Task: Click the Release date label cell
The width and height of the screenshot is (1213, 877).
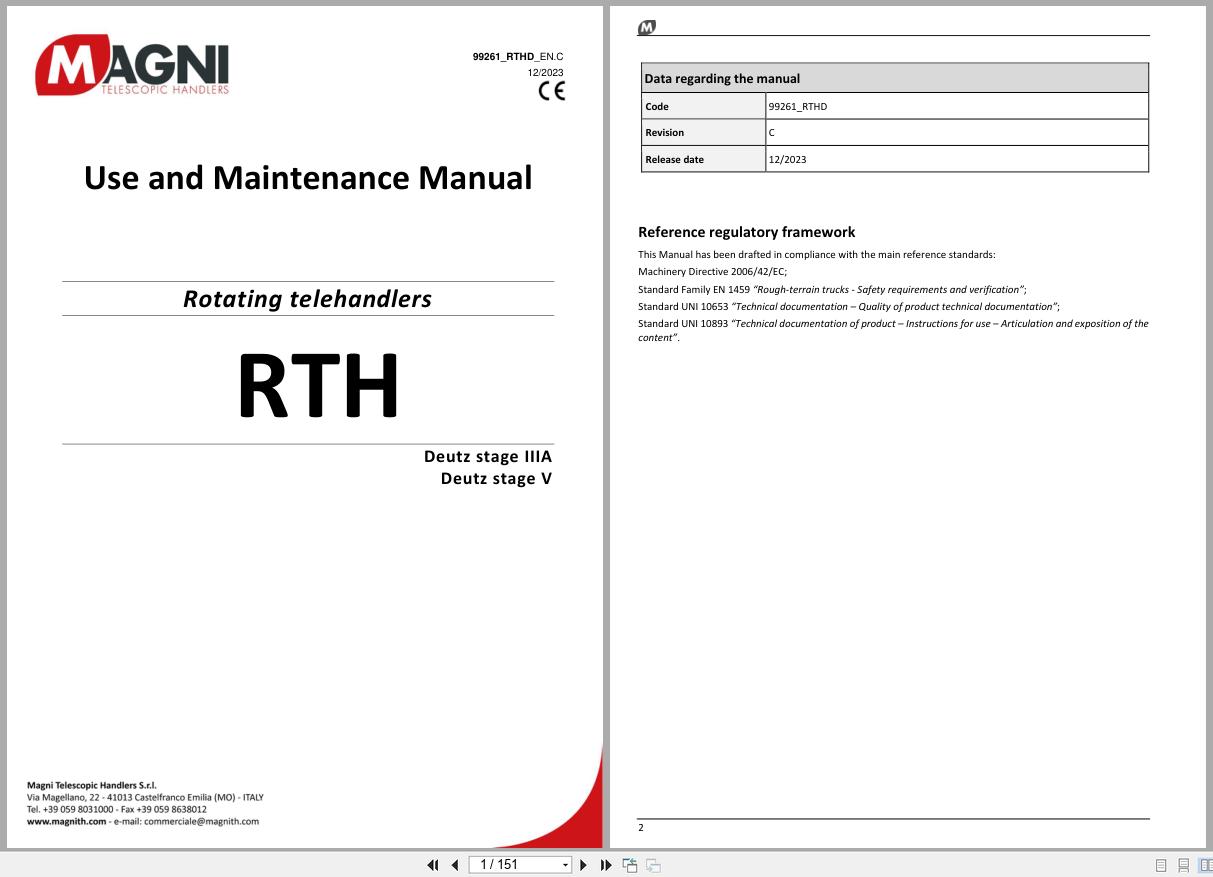Action: click(704, 159)
